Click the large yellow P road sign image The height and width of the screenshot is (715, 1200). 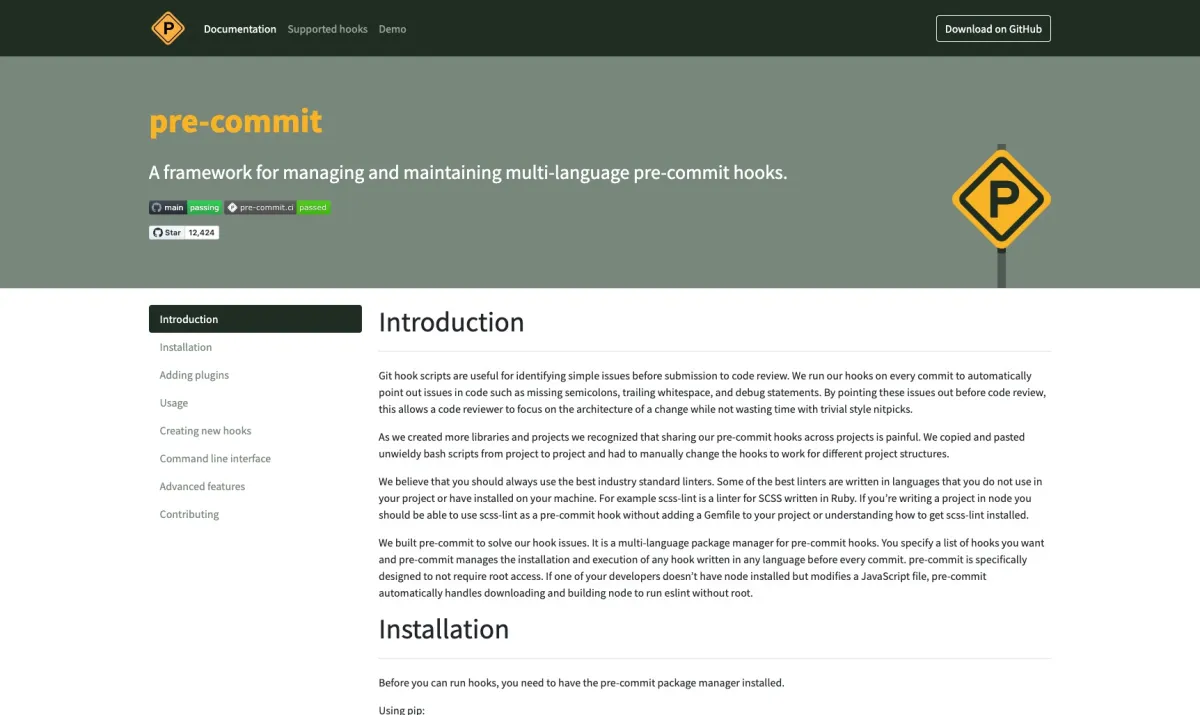pos(1001,214)
